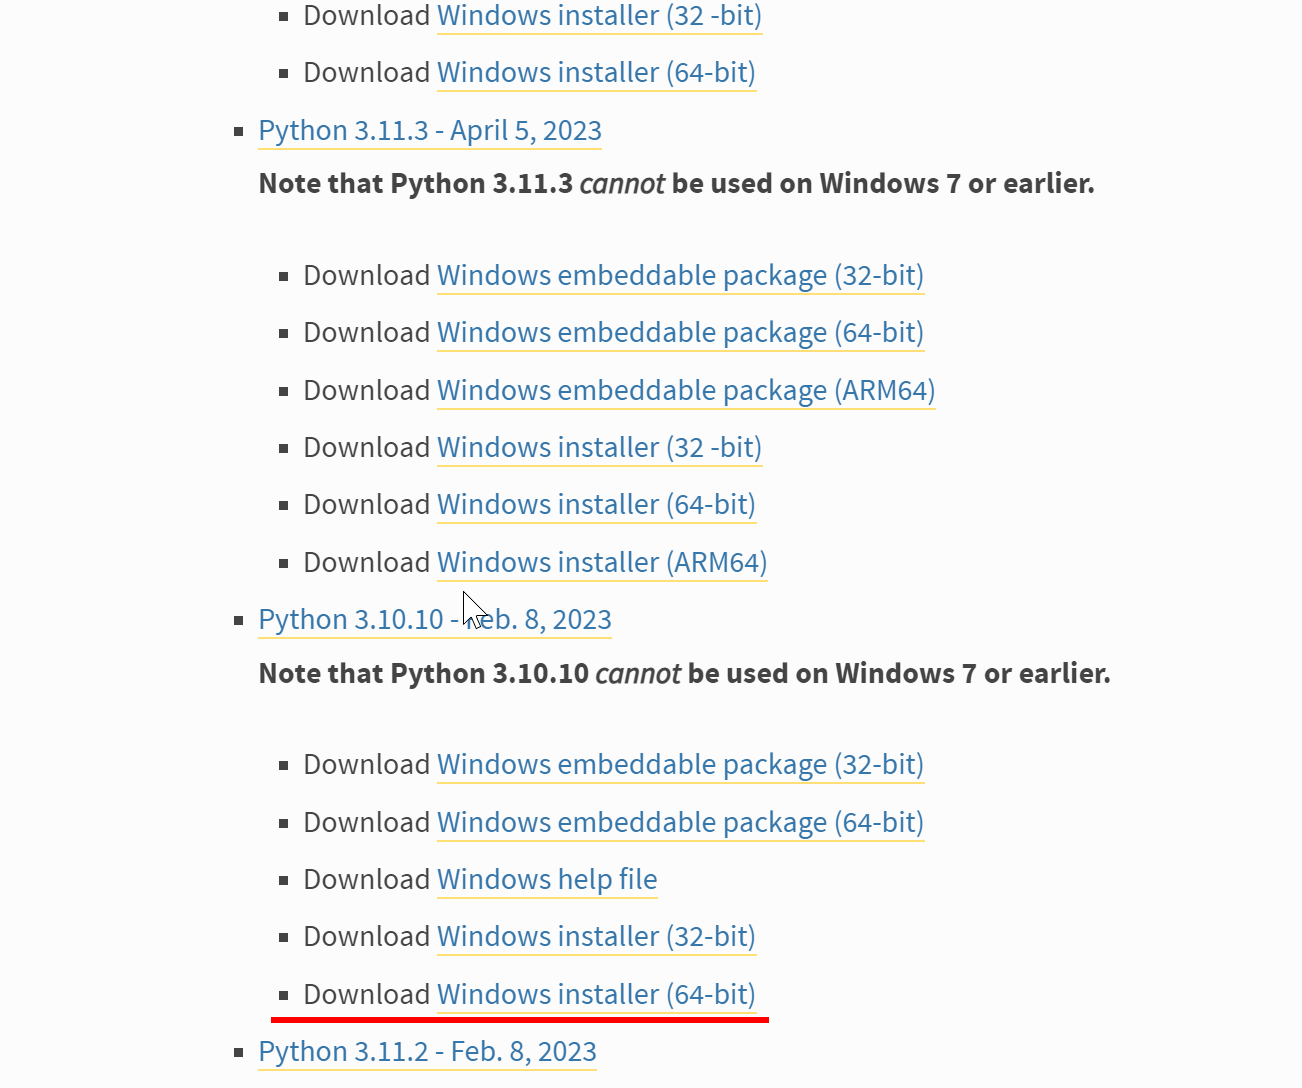The height and width of the screenshot is (1088, 1302).
Task: Click the topmost Windows installer (32 -bit) link
Action: click(x=599, y=17)
